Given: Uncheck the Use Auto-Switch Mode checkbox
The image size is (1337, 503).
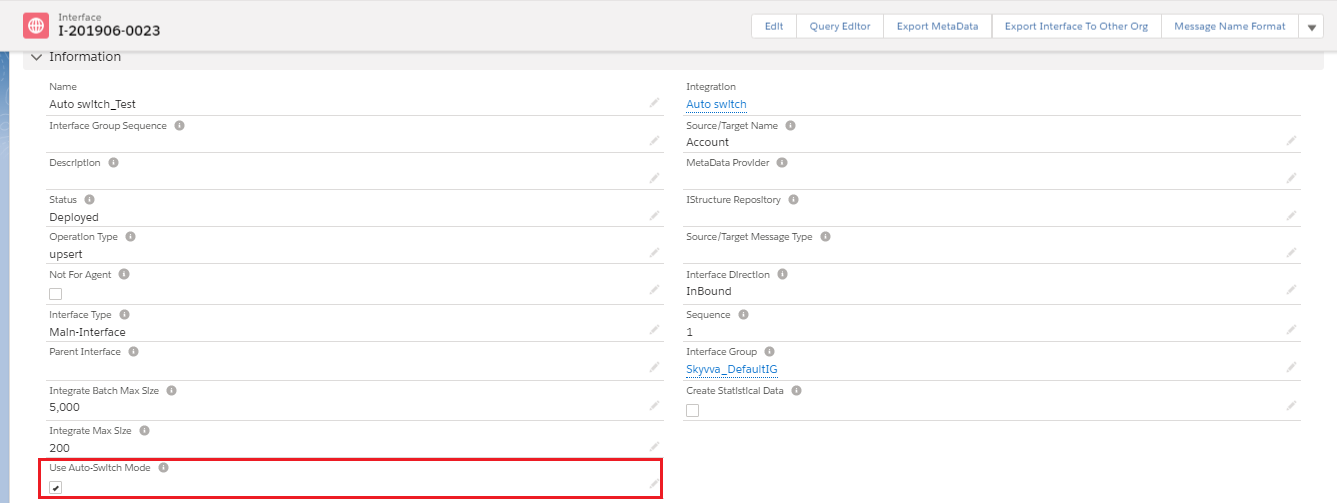Looking at the screenshot, I should pyautogui.click(x=56, y=488).
